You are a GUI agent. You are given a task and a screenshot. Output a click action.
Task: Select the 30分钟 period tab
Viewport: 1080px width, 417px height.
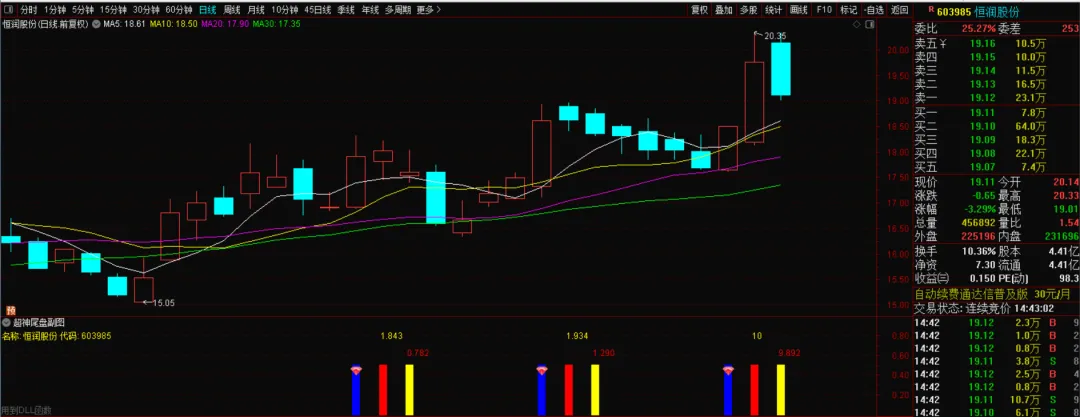146,10
